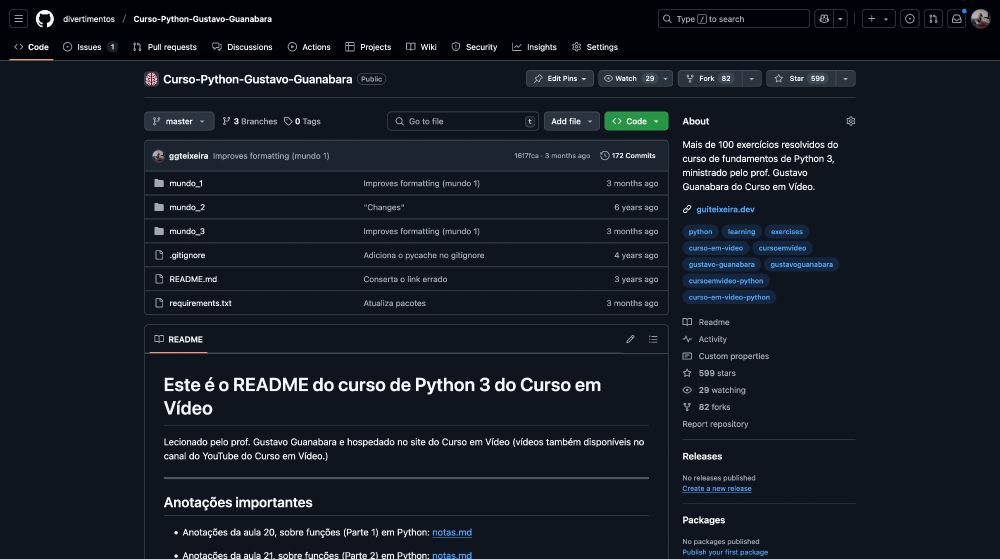Click ggteixeira commit author avatar
The width and height of the screenshot is (1000, 559).
click(x=158, y=156)
